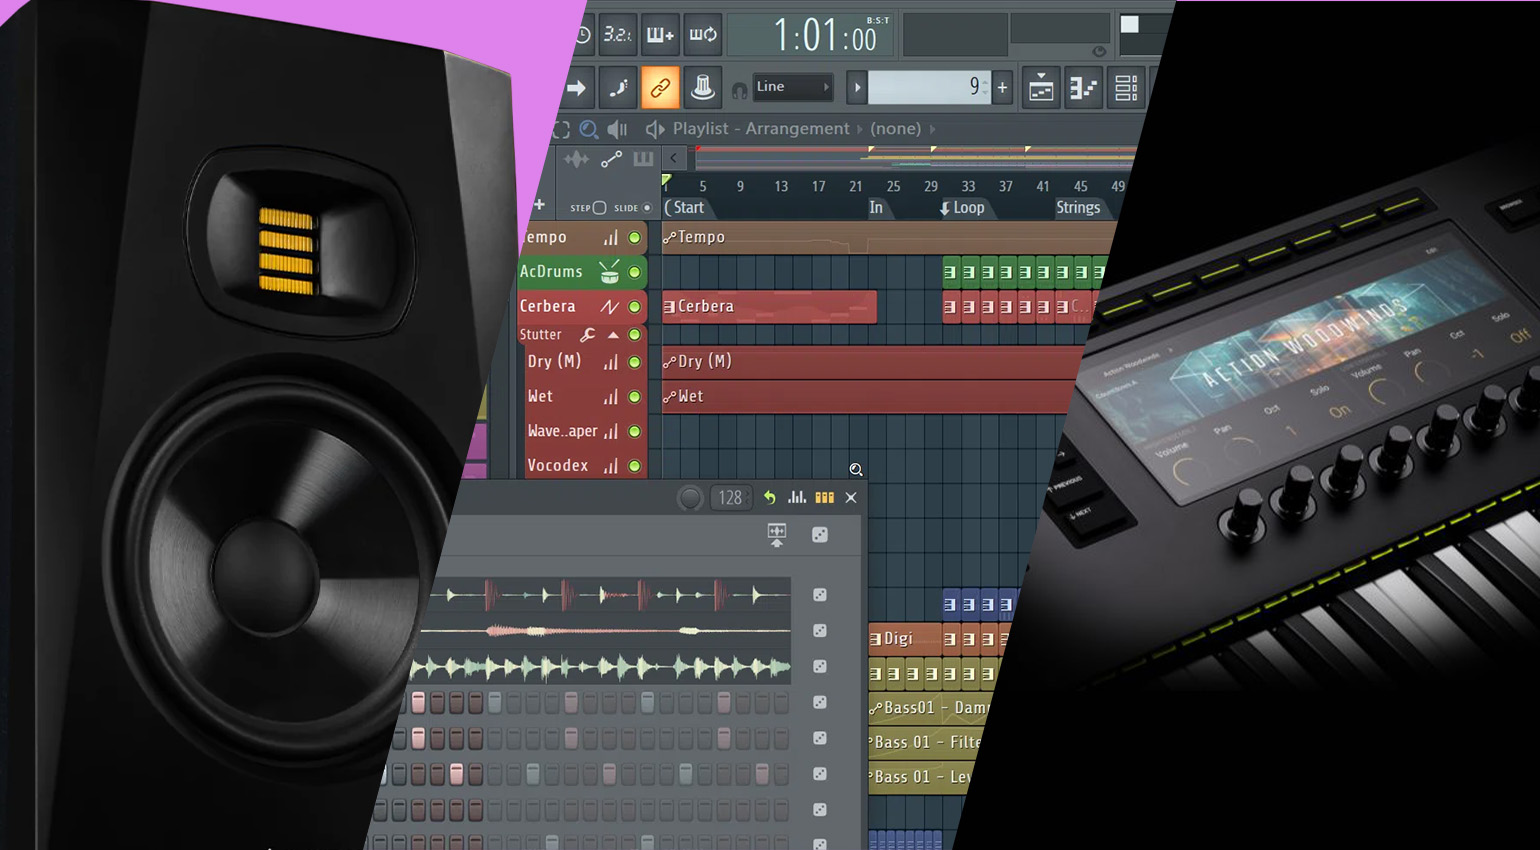The height and width of the screenshot is (850, 1540).
Task: Open the Piano roll toolbar button
Action: pyautogui.click(x=1083, y=88)
